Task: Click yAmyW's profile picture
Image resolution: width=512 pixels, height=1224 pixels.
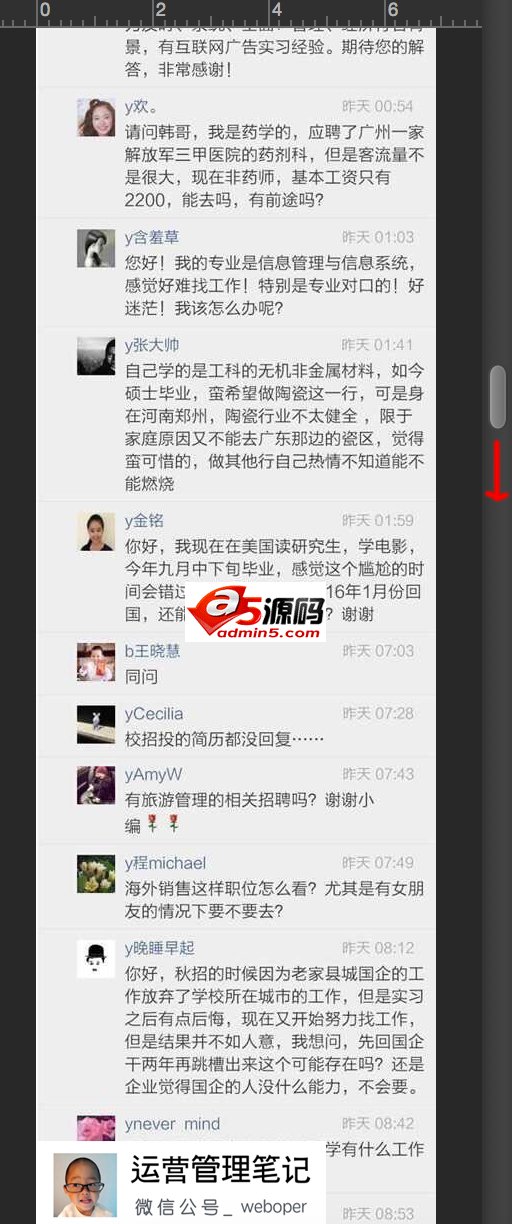Action: click(x=96, y=785)
